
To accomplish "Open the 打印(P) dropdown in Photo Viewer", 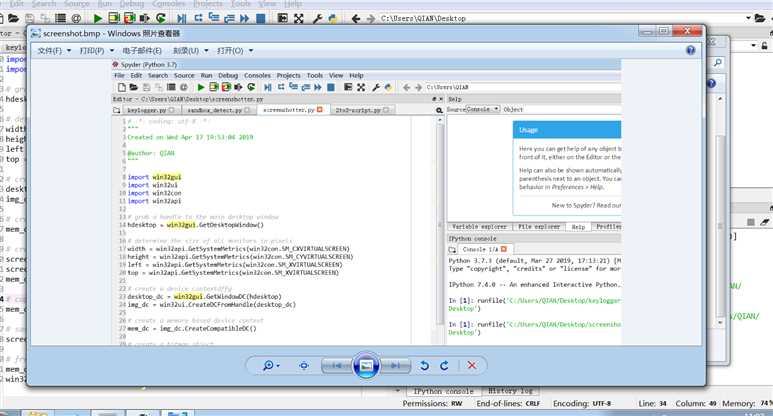I will [97, 51].
